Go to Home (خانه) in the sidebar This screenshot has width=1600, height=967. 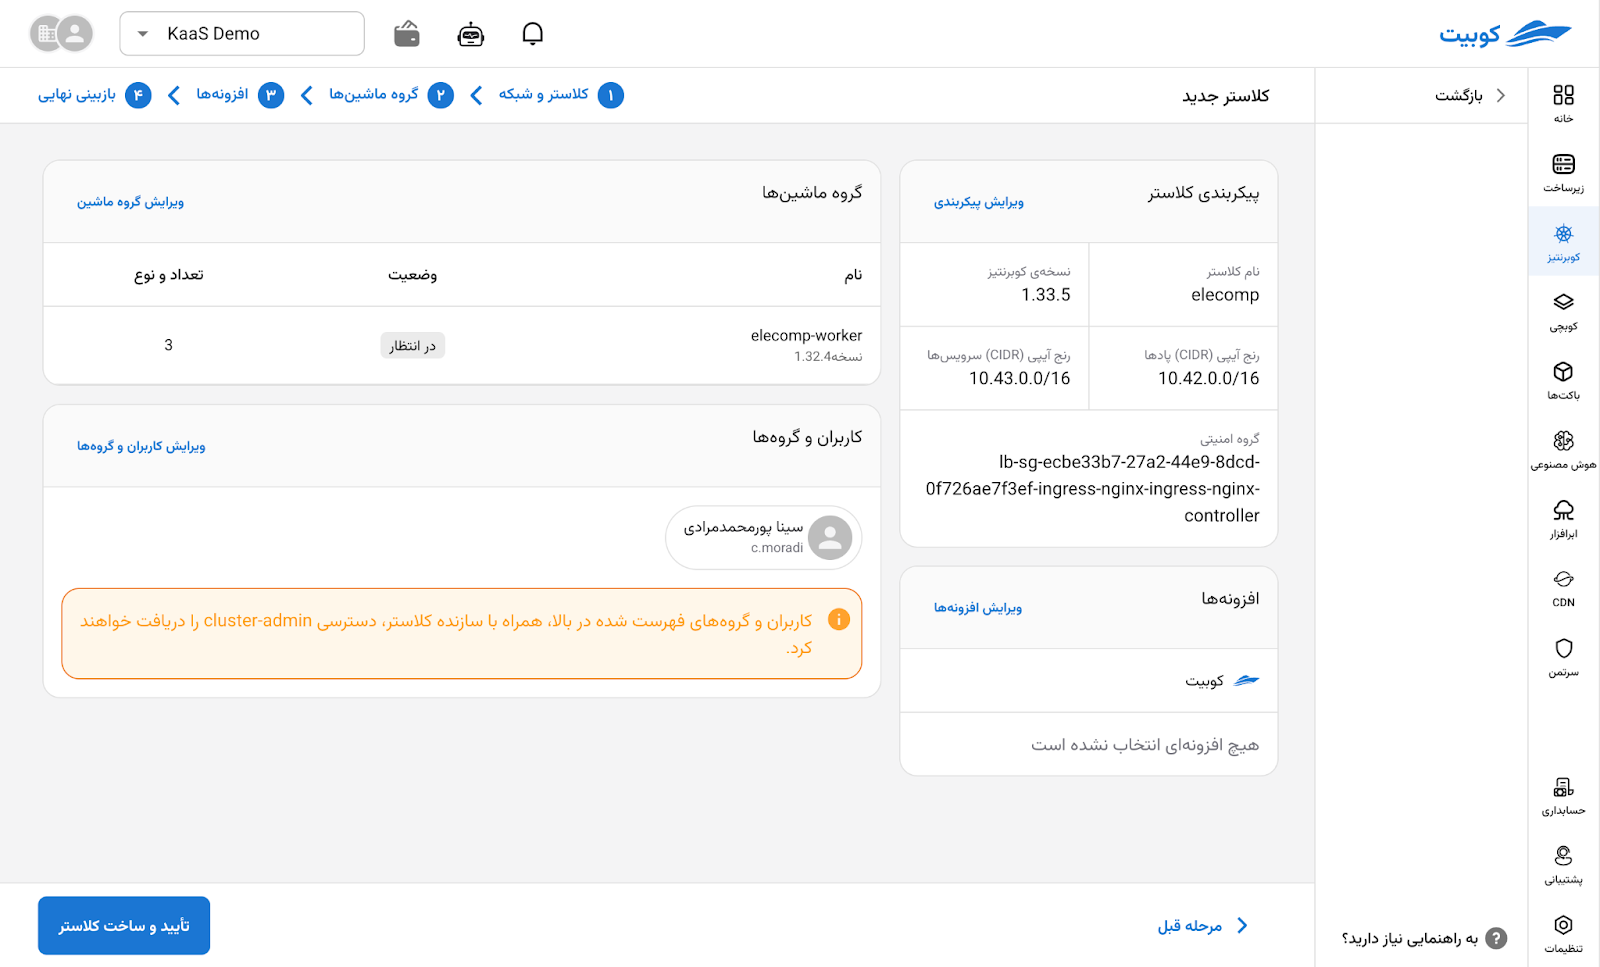point(1563,103)
